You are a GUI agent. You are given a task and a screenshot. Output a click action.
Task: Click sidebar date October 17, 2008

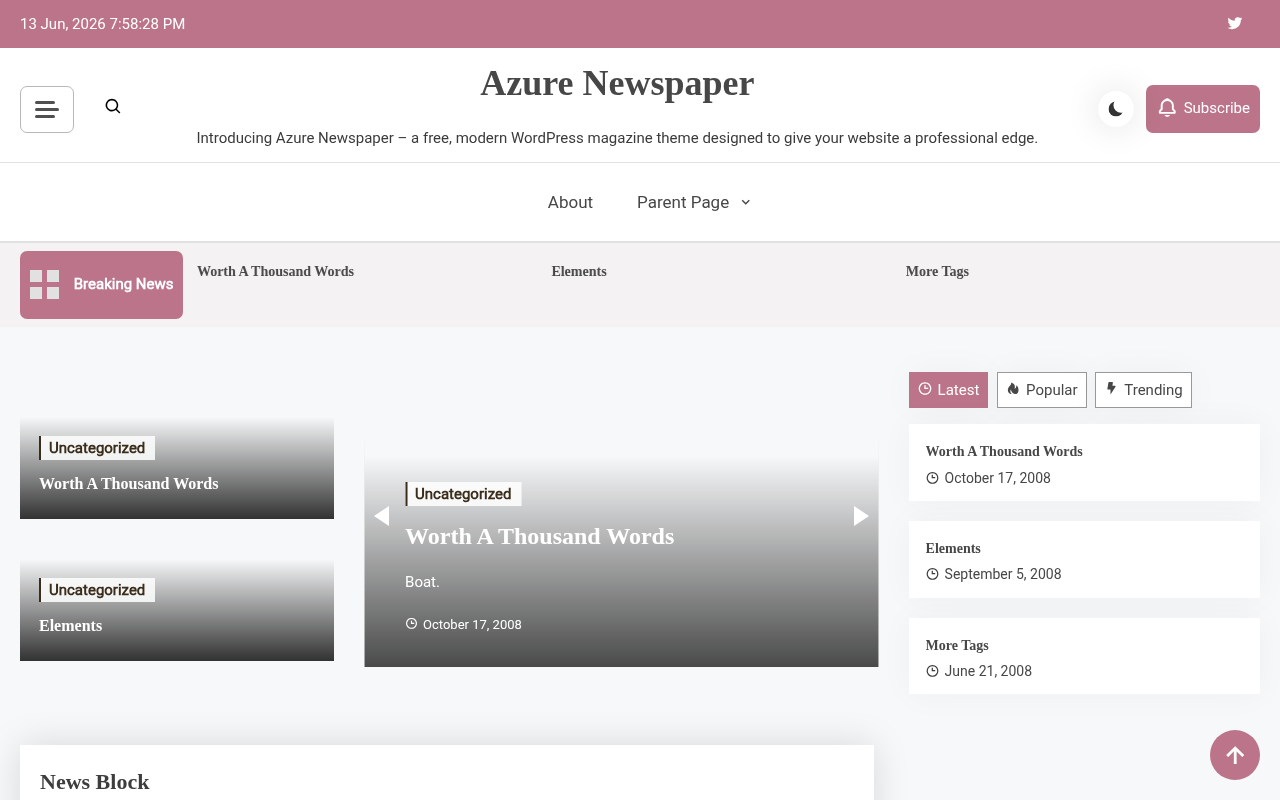997,478
